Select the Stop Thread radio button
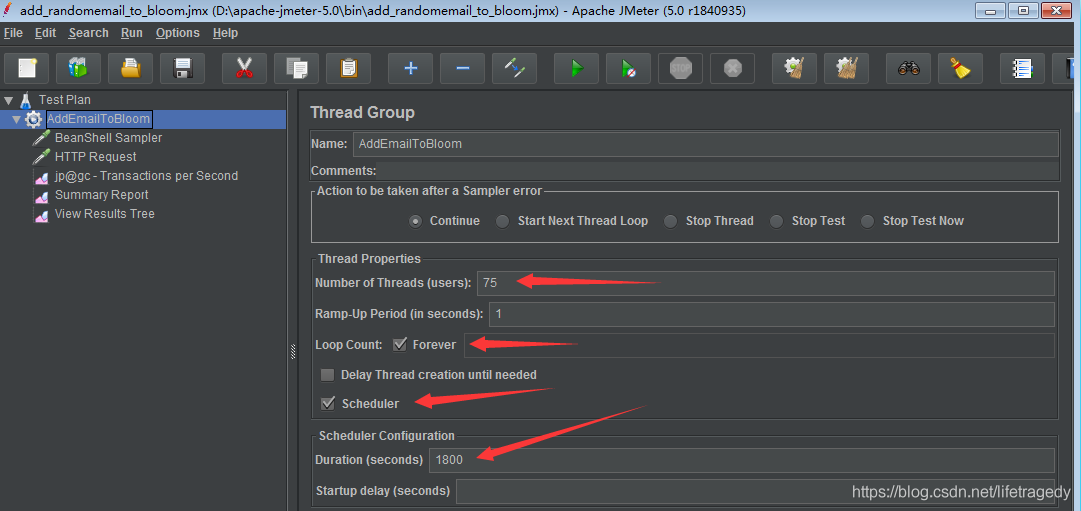Viewport: 1081px width, 511px height. click(x=671, y=221)
